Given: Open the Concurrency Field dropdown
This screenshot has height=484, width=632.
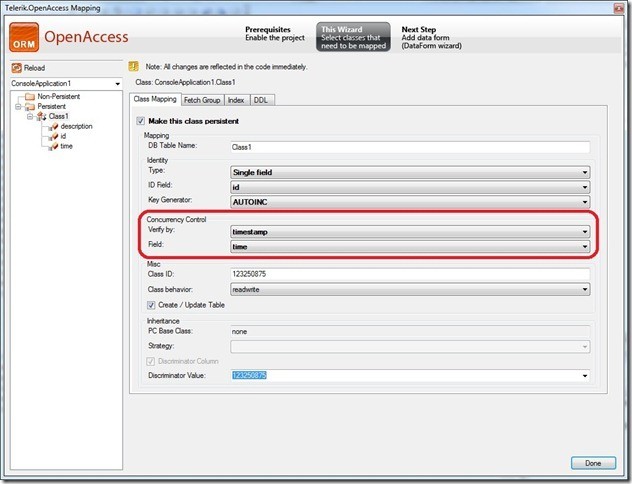Looking at the screenshot, I should pyautogui.click(x=410, y=247).
